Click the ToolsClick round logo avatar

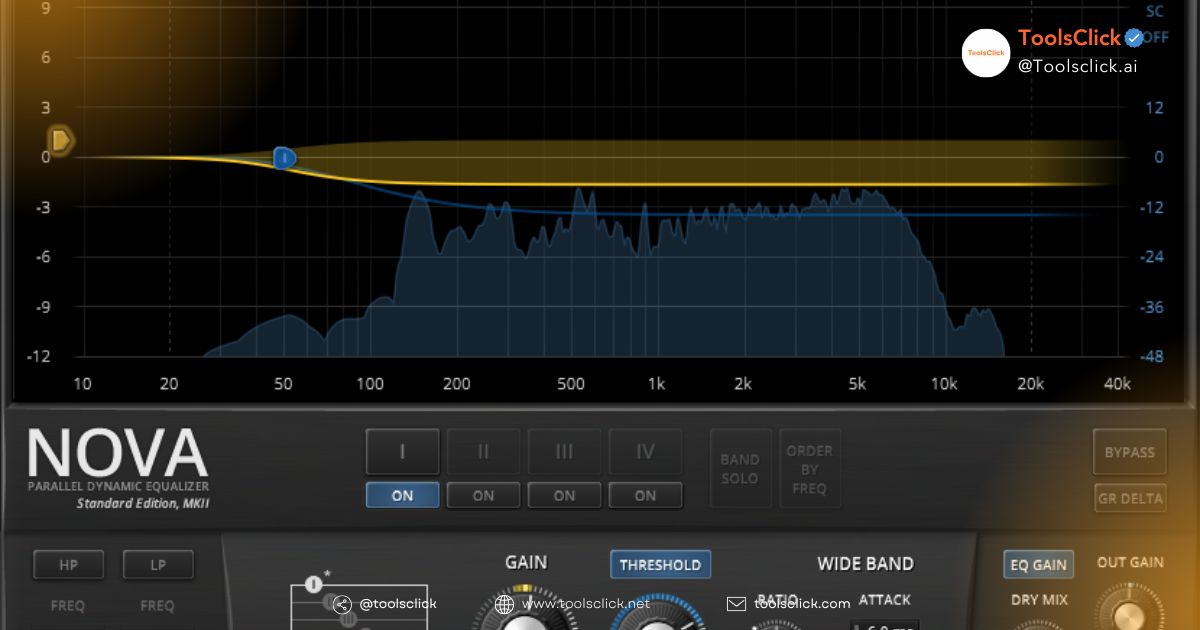(985, 53)
